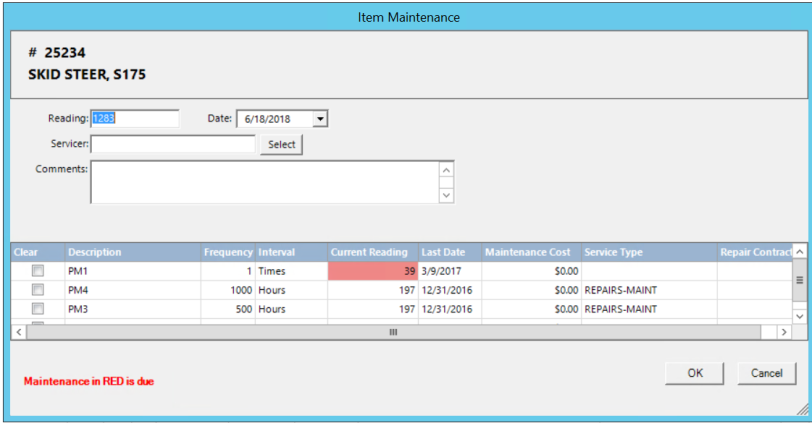The height and width of the screenshot is (423, 812).
Task: Click table vertical scrollbar up arrow
Action: click(x=800, y=252)
